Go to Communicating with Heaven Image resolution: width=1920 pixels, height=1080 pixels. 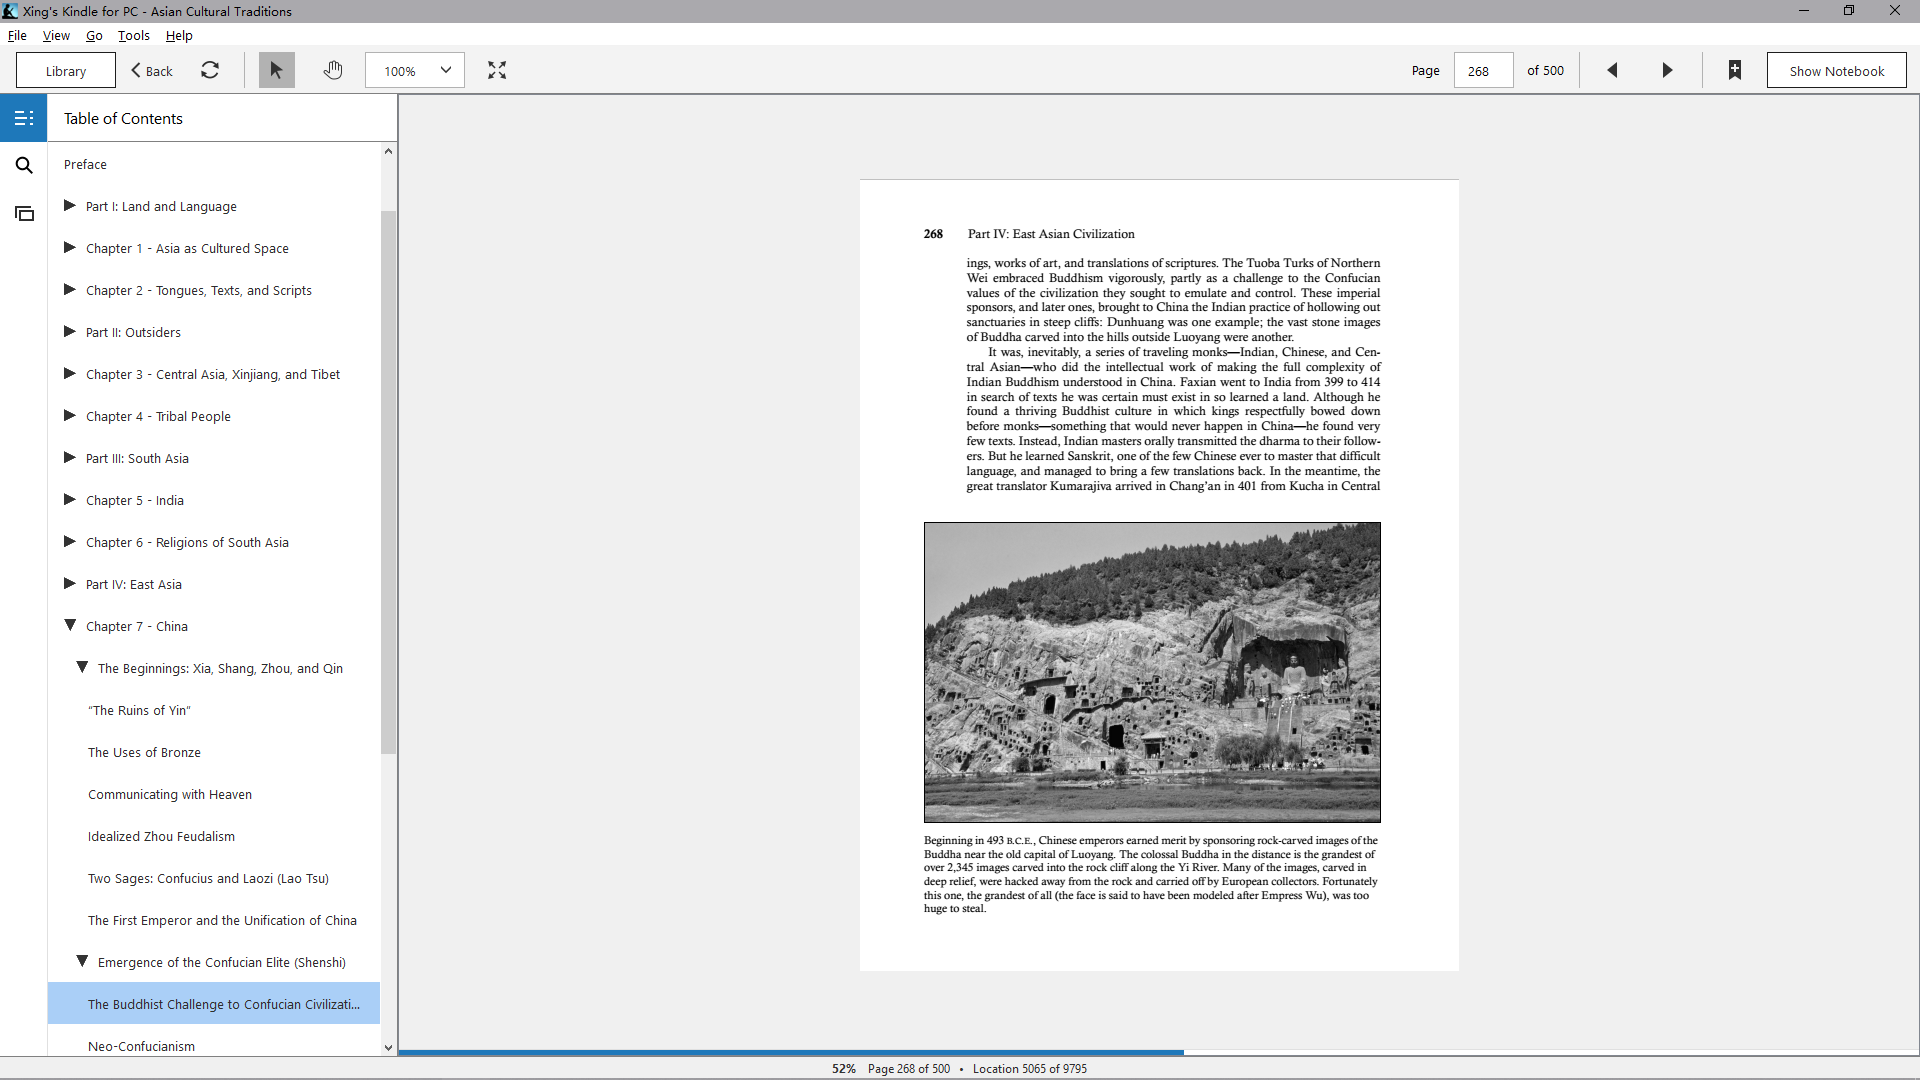tap(170, 794)
